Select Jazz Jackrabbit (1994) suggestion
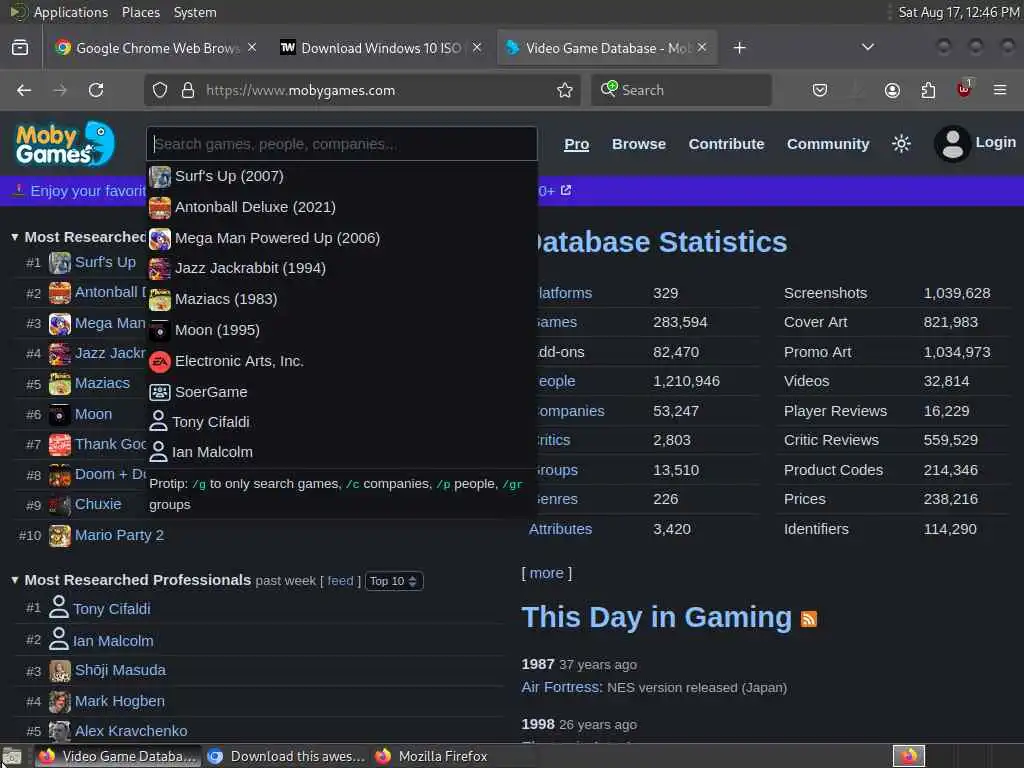 click(x=342, y=268)
